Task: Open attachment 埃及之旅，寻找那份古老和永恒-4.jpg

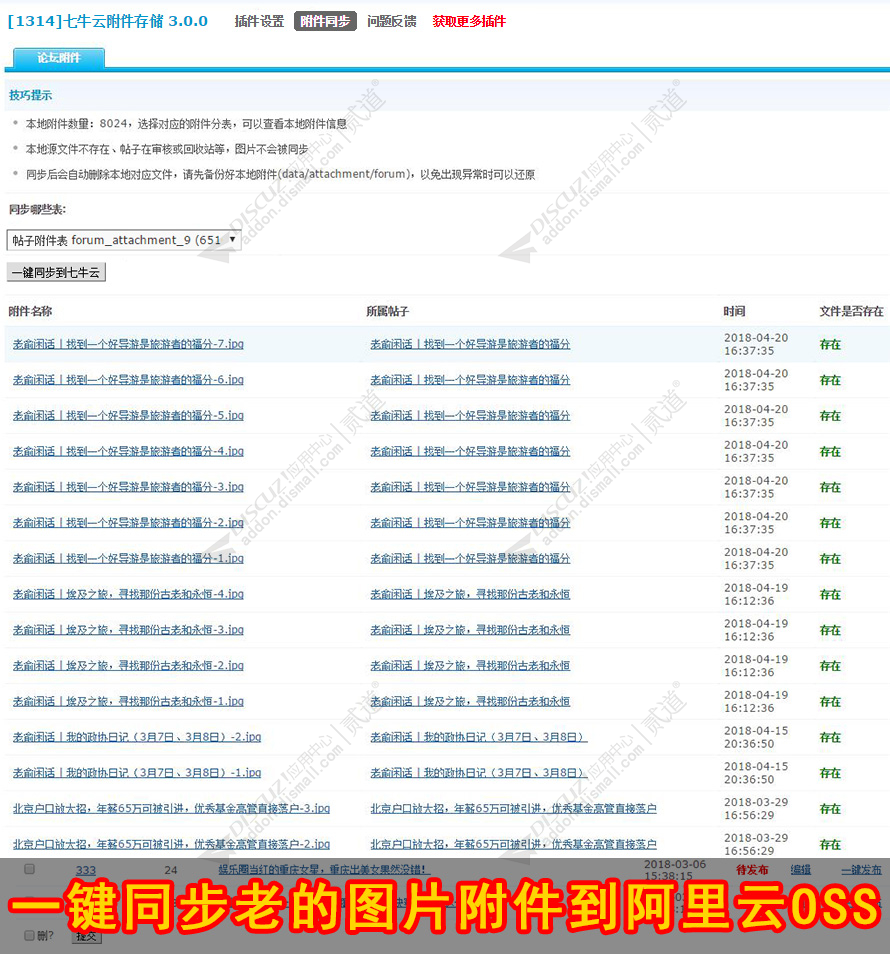Action: [x=128, y=594]
